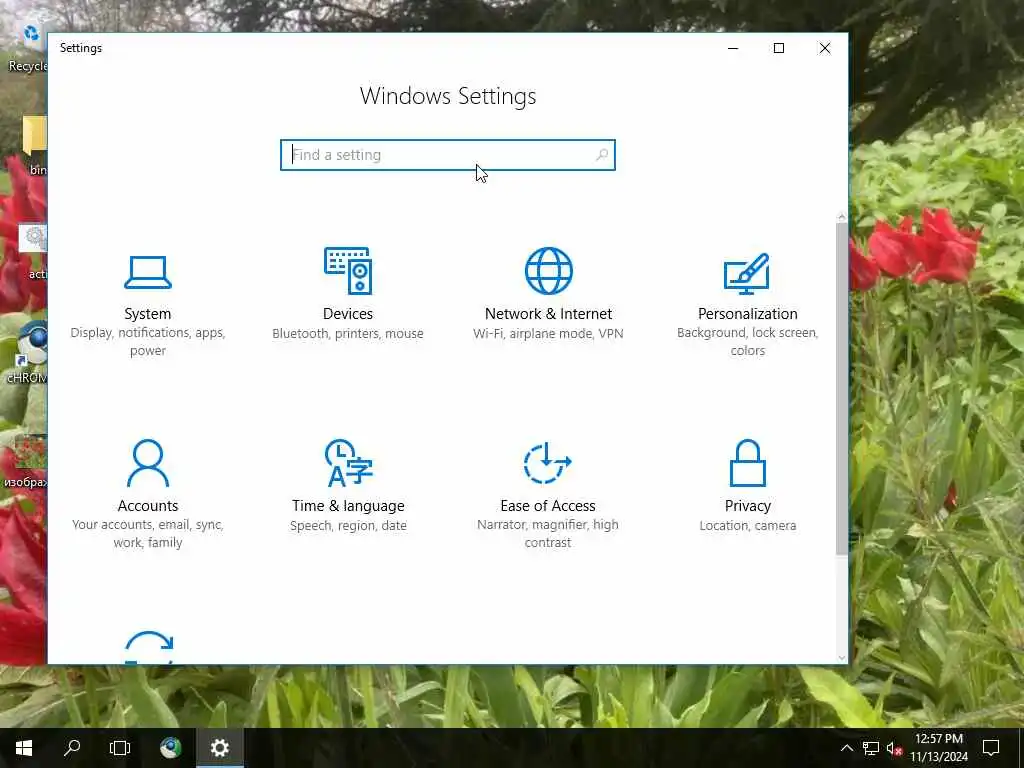Click the Devices label text
Image resolution: width=1024 pixels, height=768 pixels.
tap(348, 313)
